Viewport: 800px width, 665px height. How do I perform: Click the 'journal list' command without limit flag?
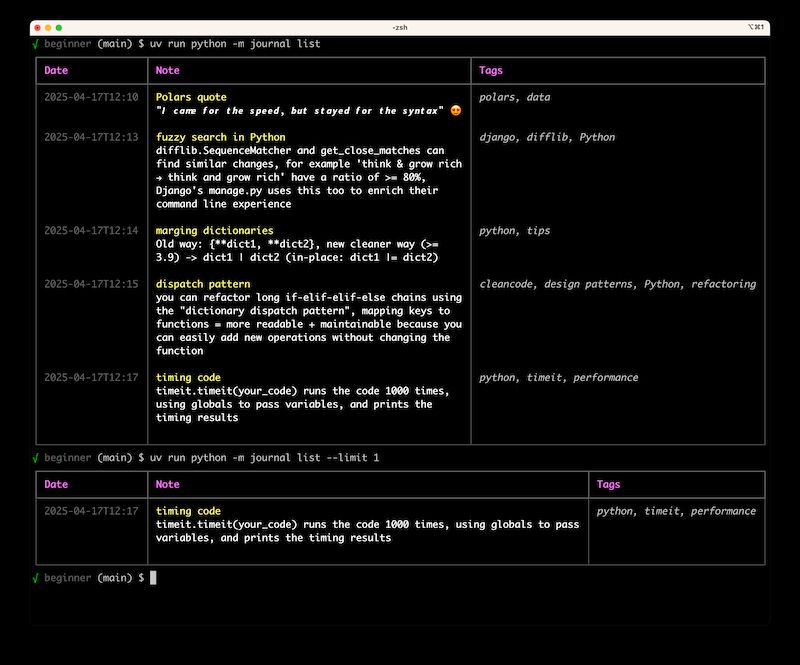click(x=235, y=44)
